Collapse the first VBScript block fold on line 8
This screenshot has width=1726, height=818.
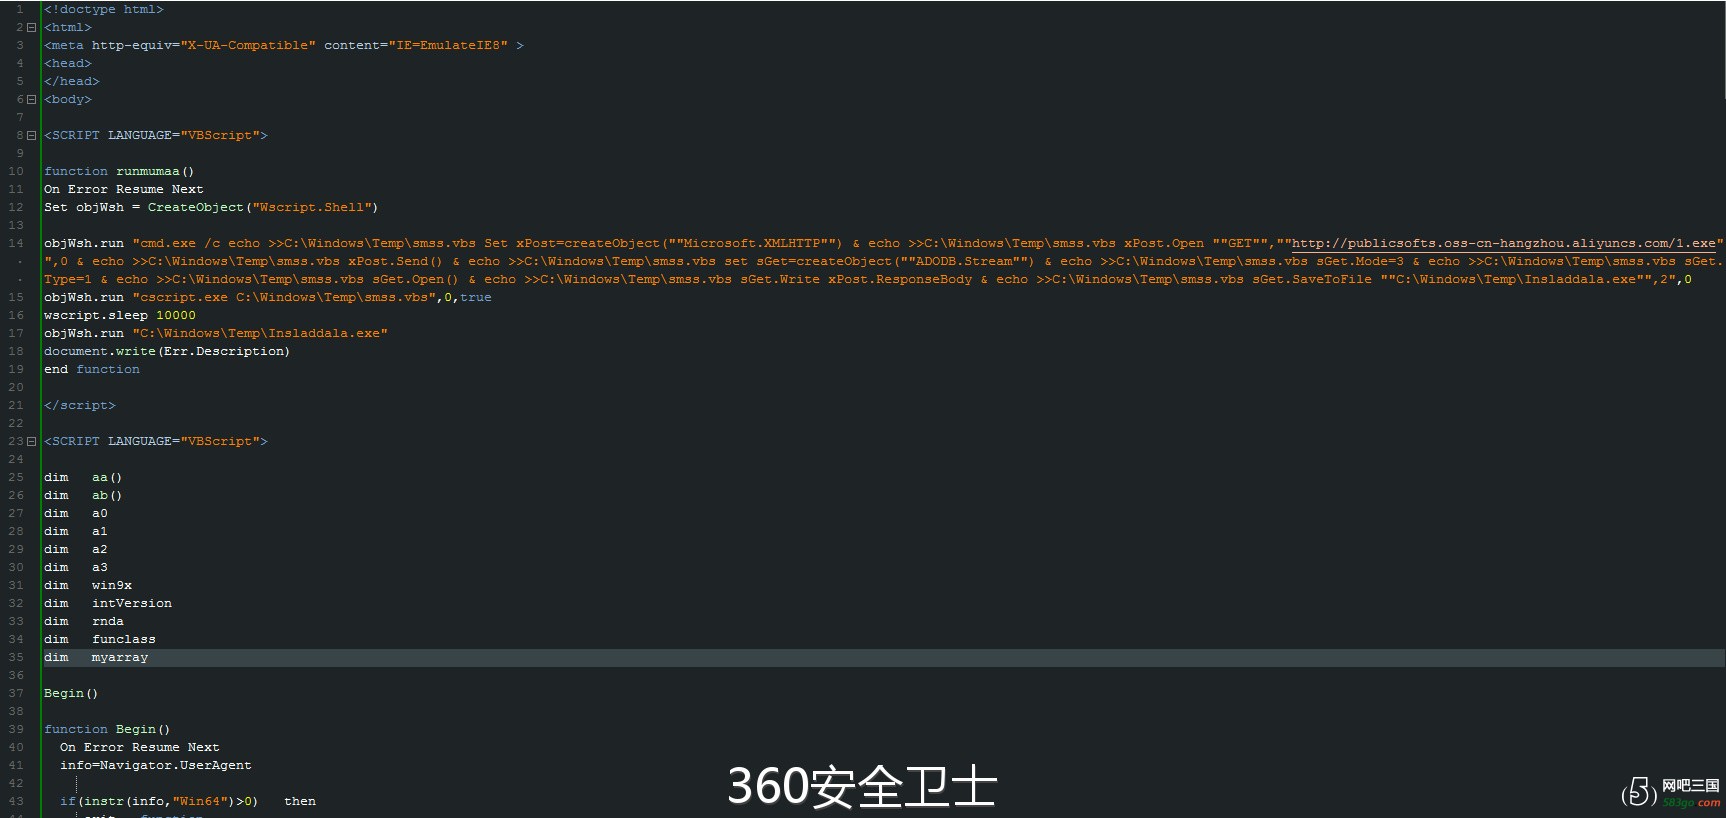[31, 135]
